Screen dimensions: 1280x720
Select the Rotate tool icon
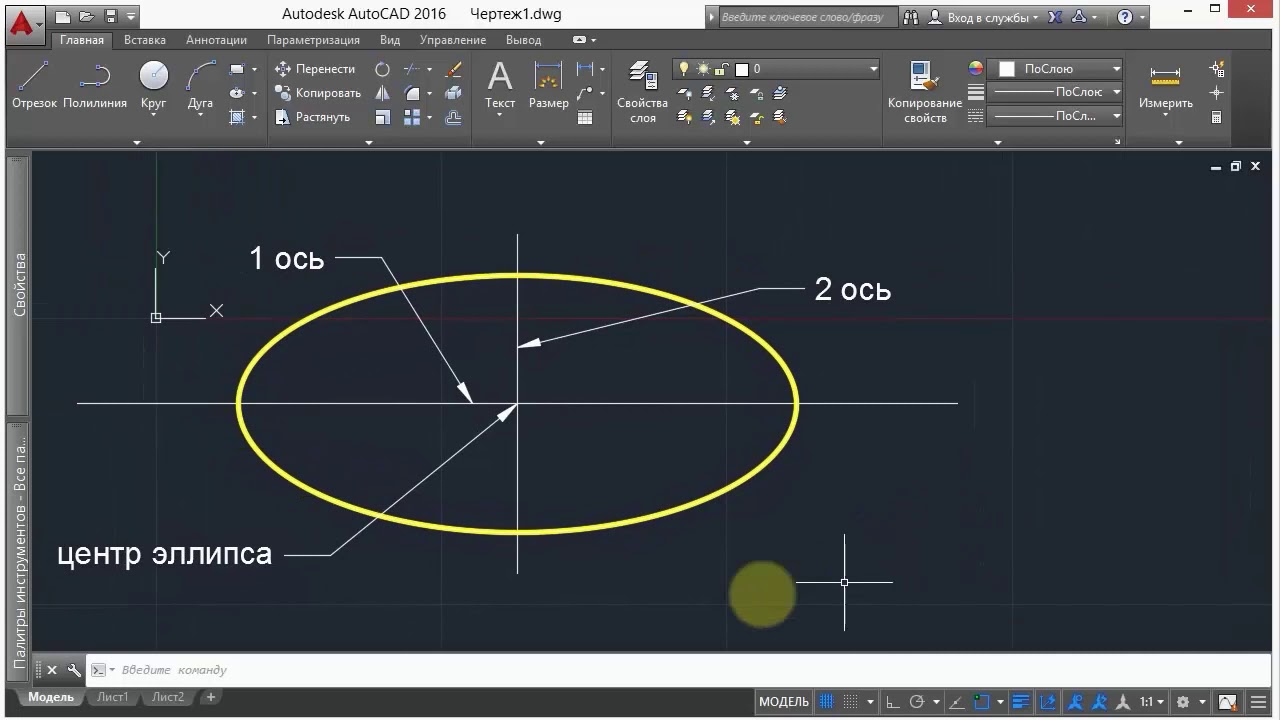click(382, 70)
